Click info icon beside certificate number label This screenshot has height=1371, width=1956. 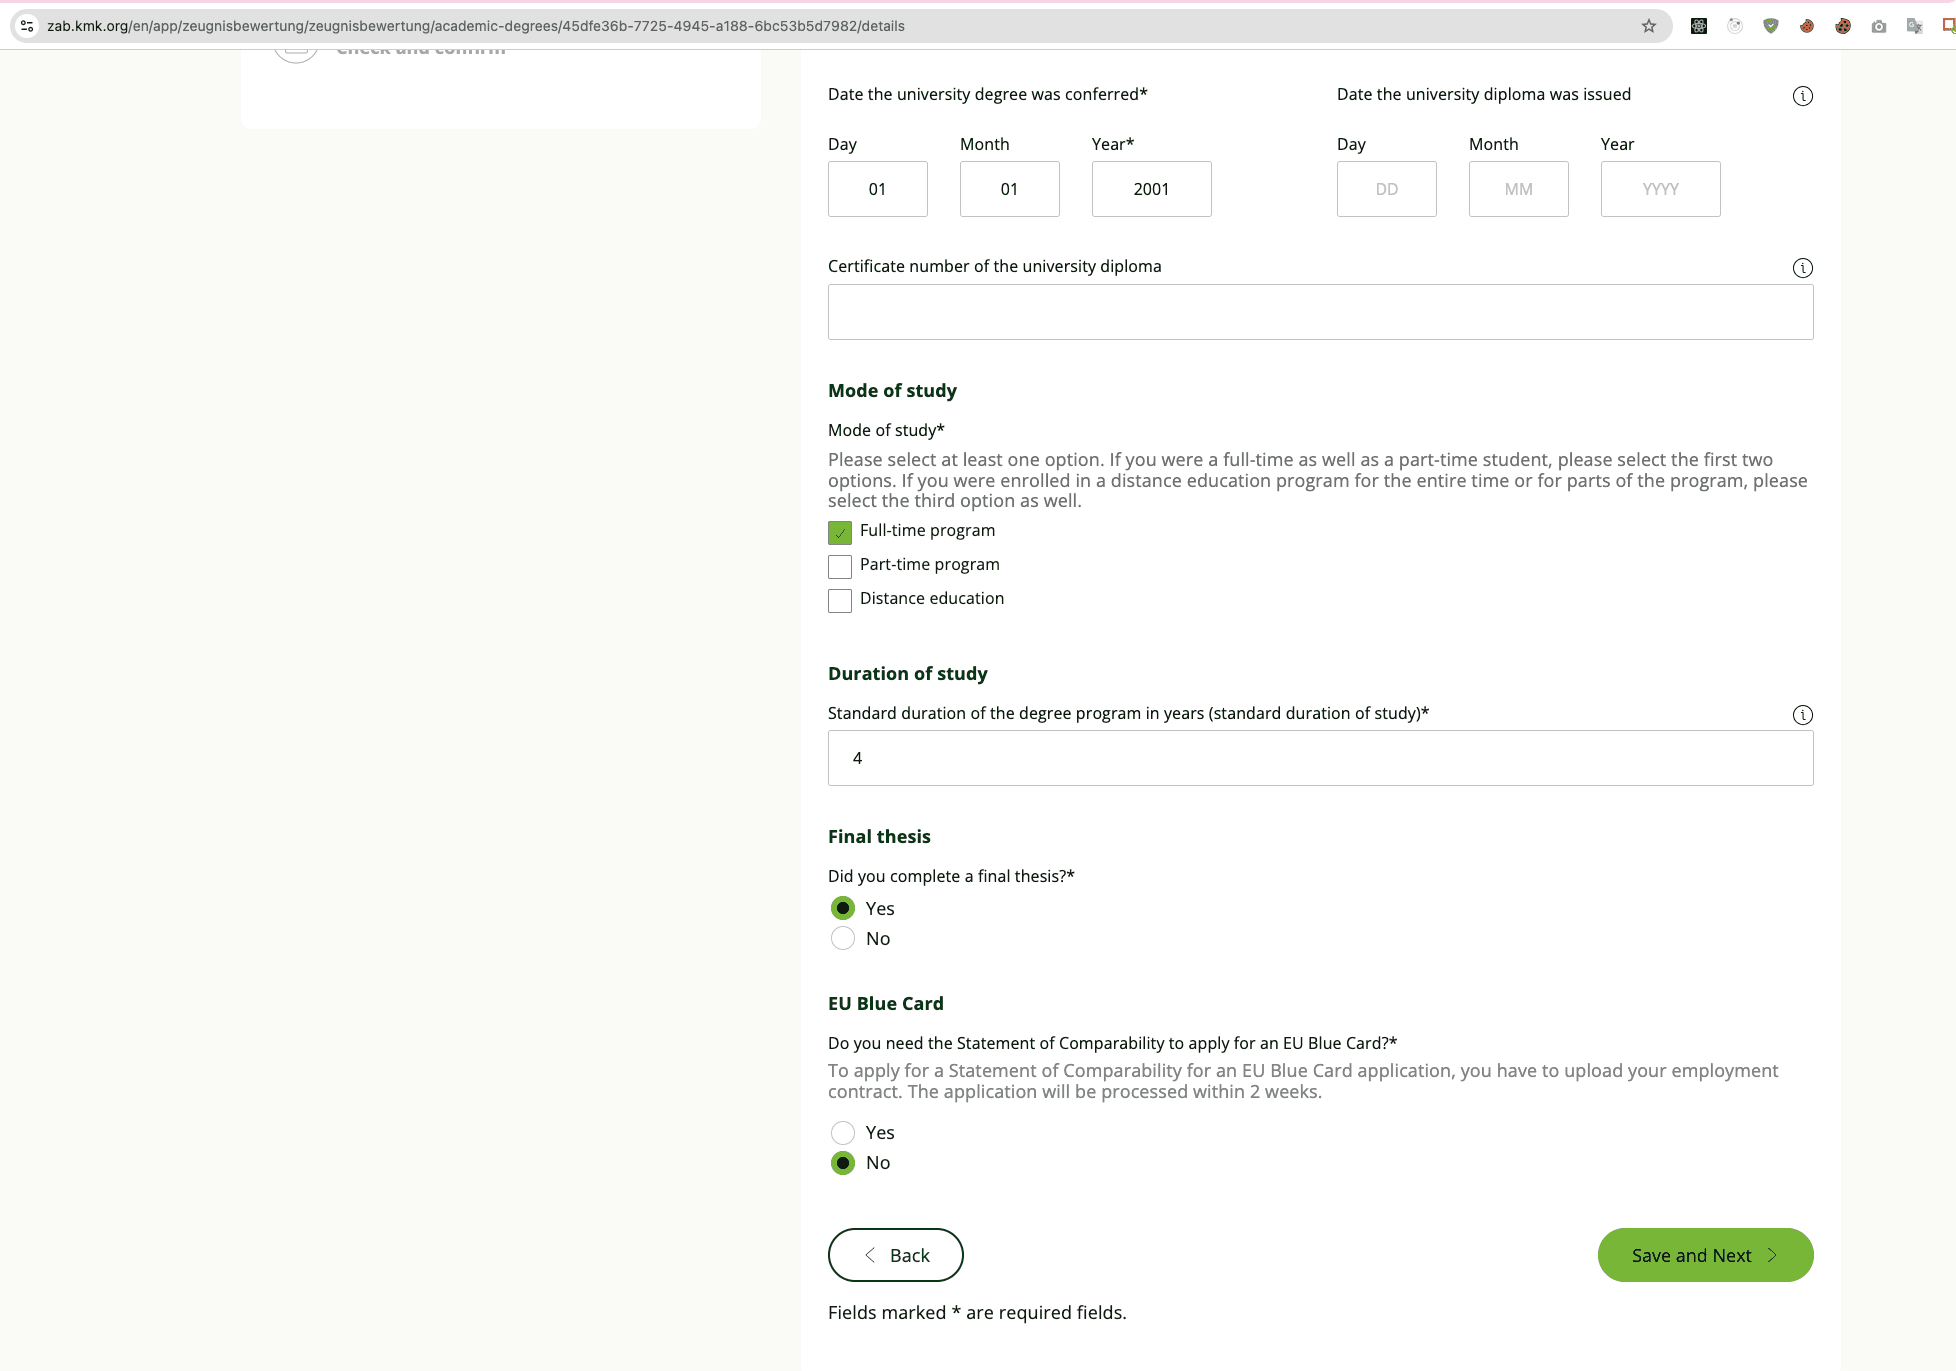tap(1802, 268)
